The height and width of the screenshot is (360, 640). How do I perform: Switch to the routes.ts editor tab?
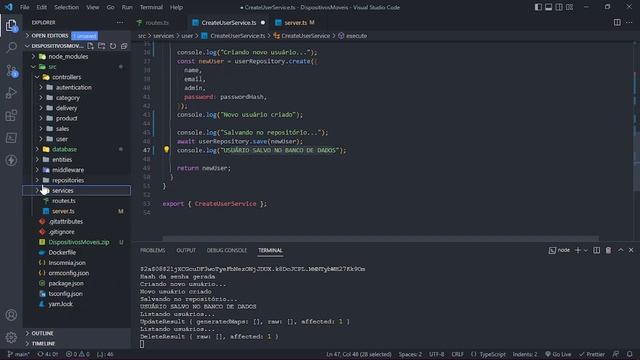pos(157,22)
